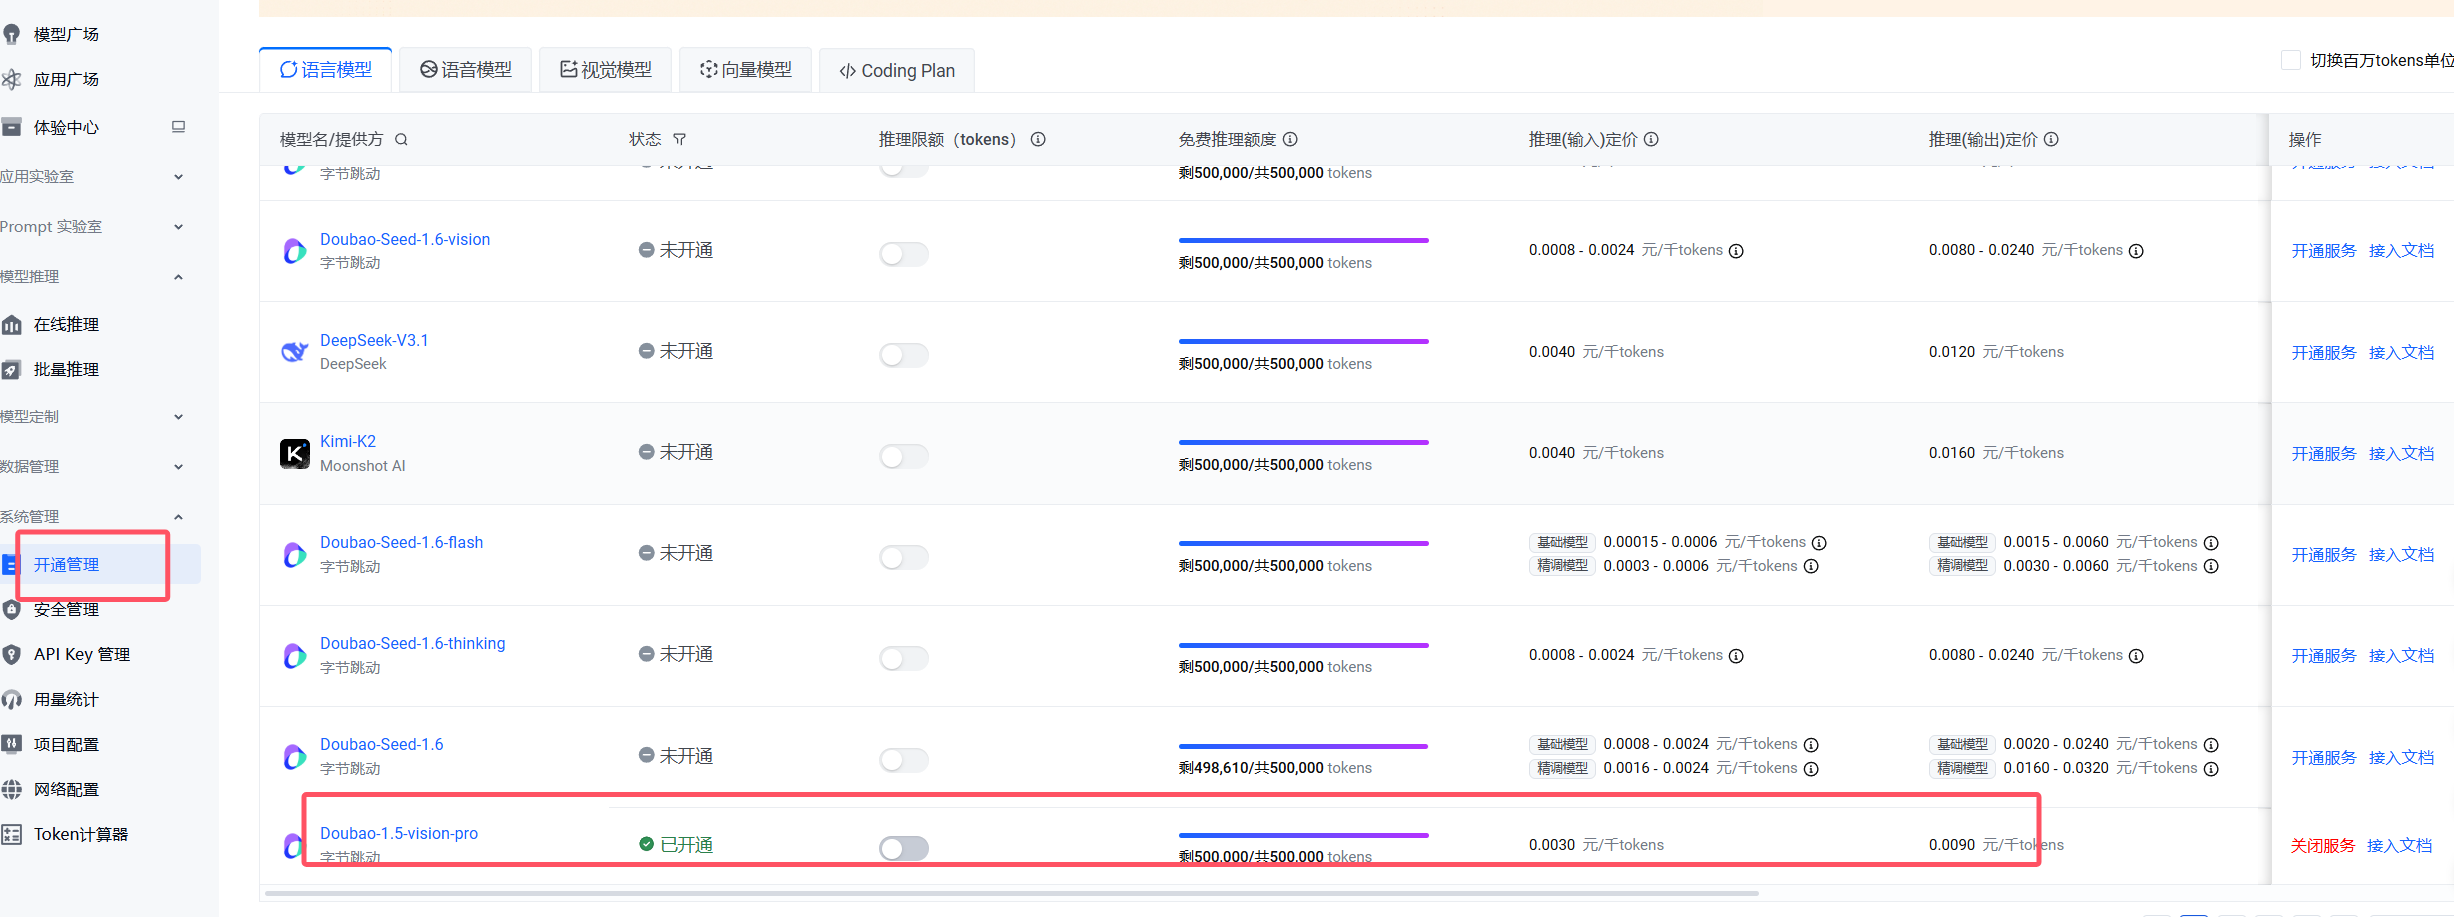Click the info icon next to 推理(输入)定价
The height and width of the screenshot is (917, 2454).
[x=1651, y=140]
